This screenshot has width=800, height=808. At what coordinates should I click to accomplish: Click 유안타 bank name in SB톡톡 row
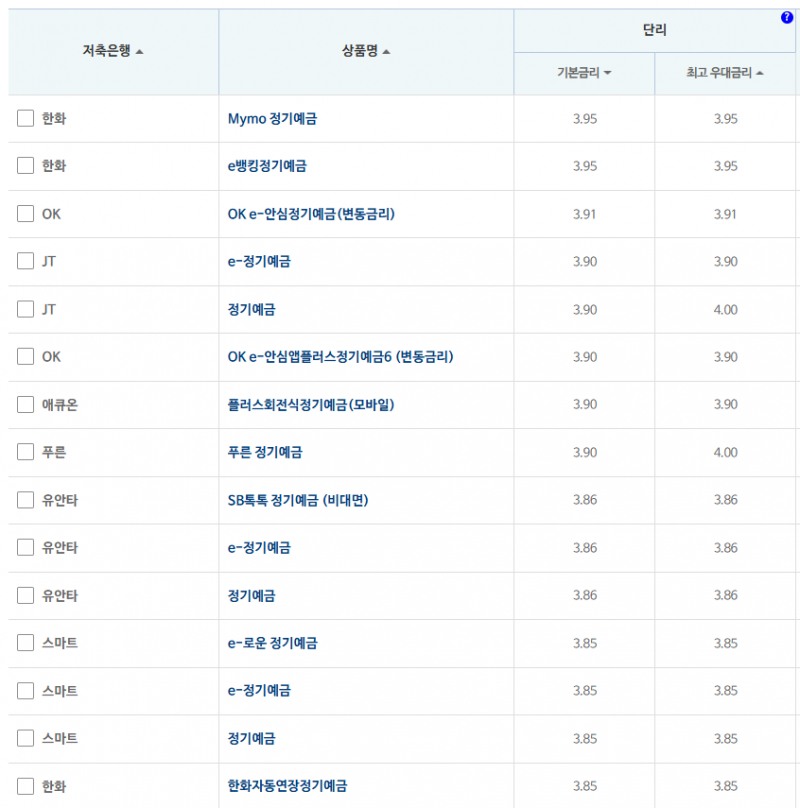point(60,500)
